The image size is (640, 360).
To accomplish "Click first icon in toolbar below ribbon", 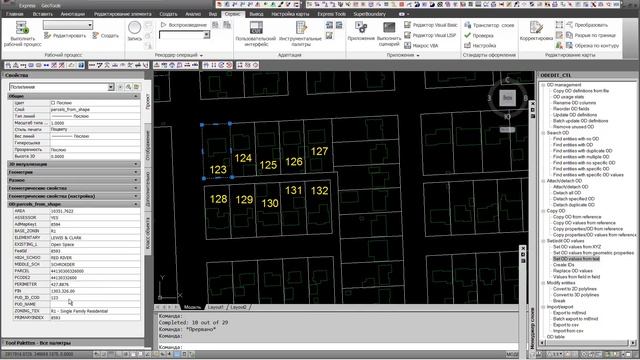I will point(9,65).
